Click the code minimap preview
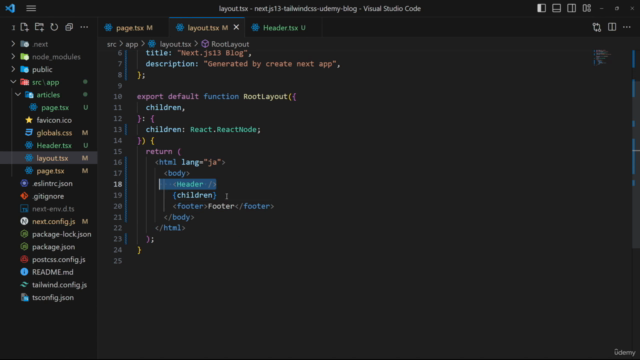 click(602, 57)
